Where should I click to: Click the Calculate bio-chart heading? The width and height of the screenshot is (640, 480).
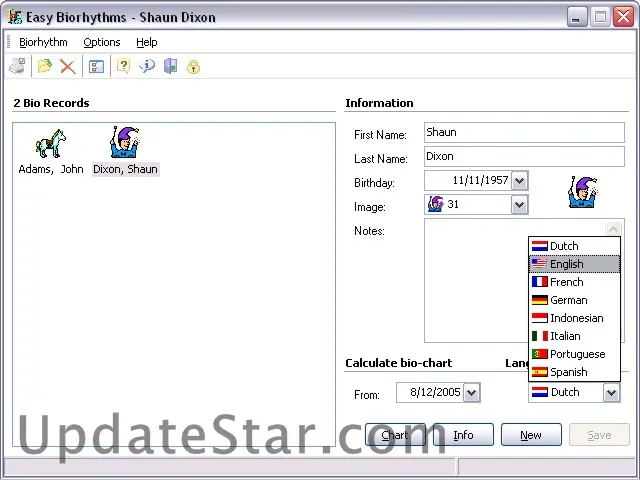[x=398, y=363]
